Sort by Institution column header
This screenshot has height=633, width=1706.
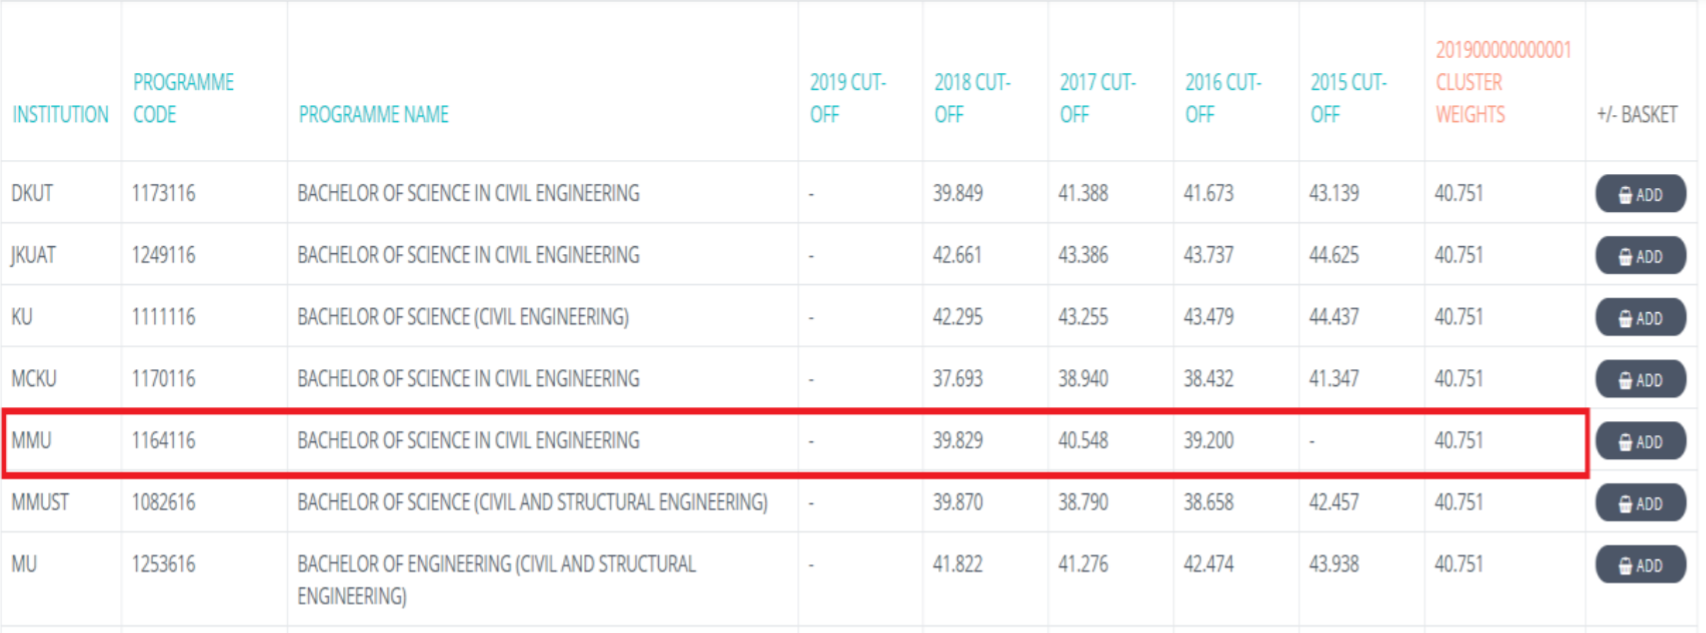(x=60, y=114)
